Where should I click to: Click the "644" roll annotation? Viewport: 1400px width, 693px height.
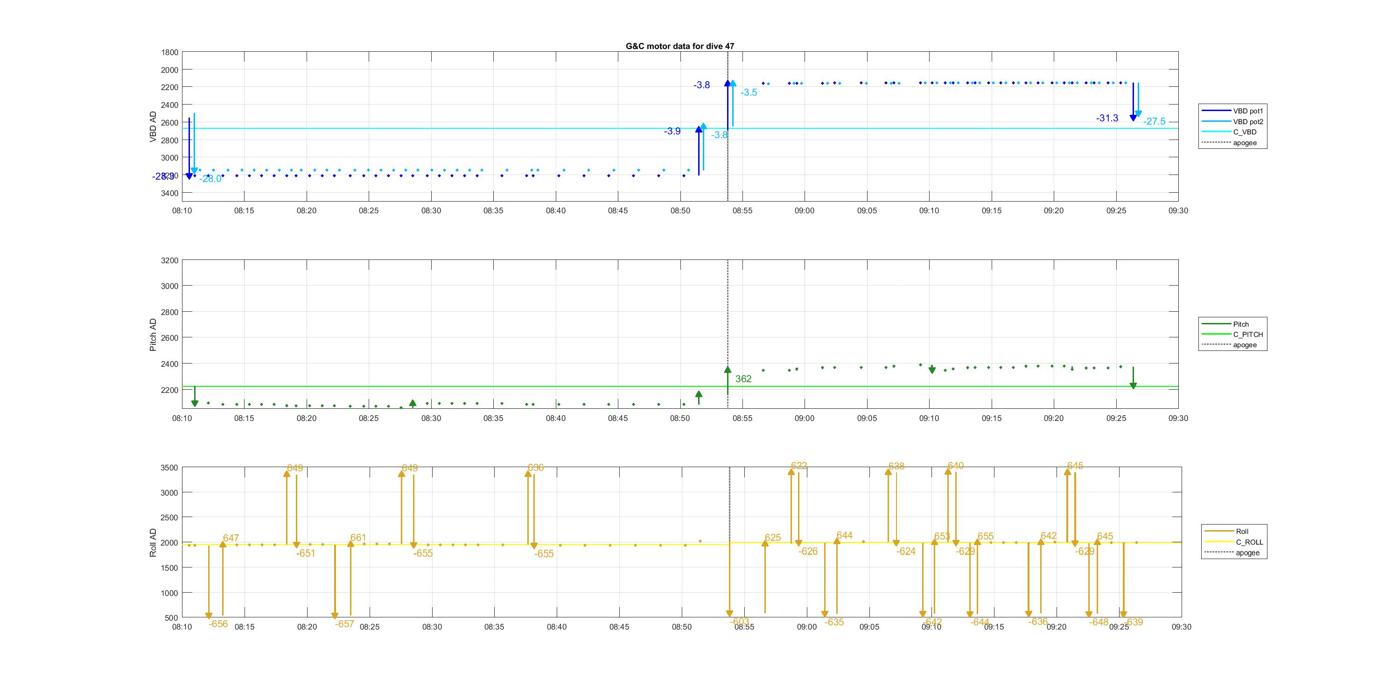[845, 536]
